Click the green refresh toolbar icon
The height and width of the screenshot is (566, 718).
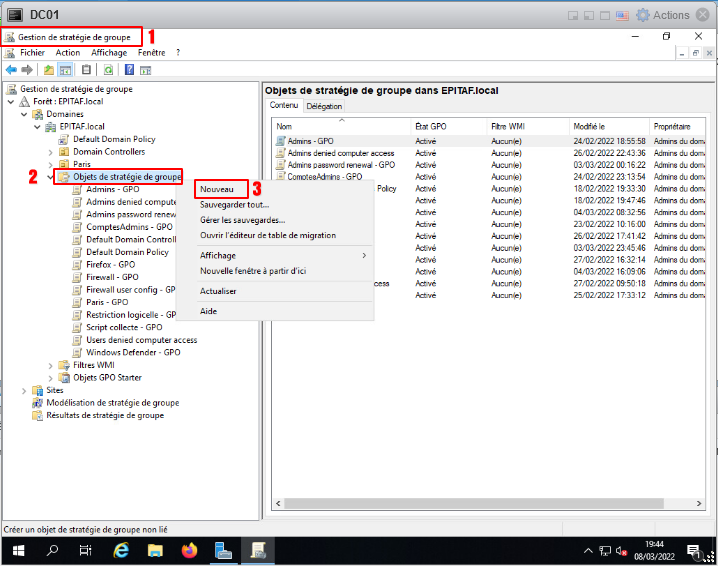tap(108, 70)
